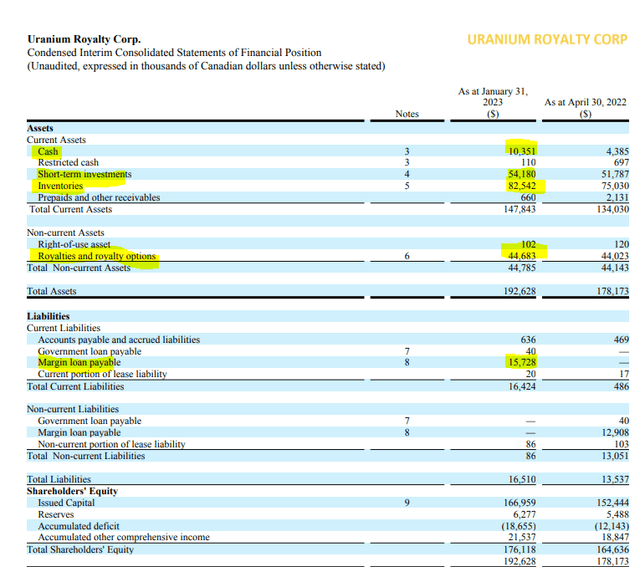Click the orange 'URANIUM ROYALTY CORP' title

click(x=547, y=40)
